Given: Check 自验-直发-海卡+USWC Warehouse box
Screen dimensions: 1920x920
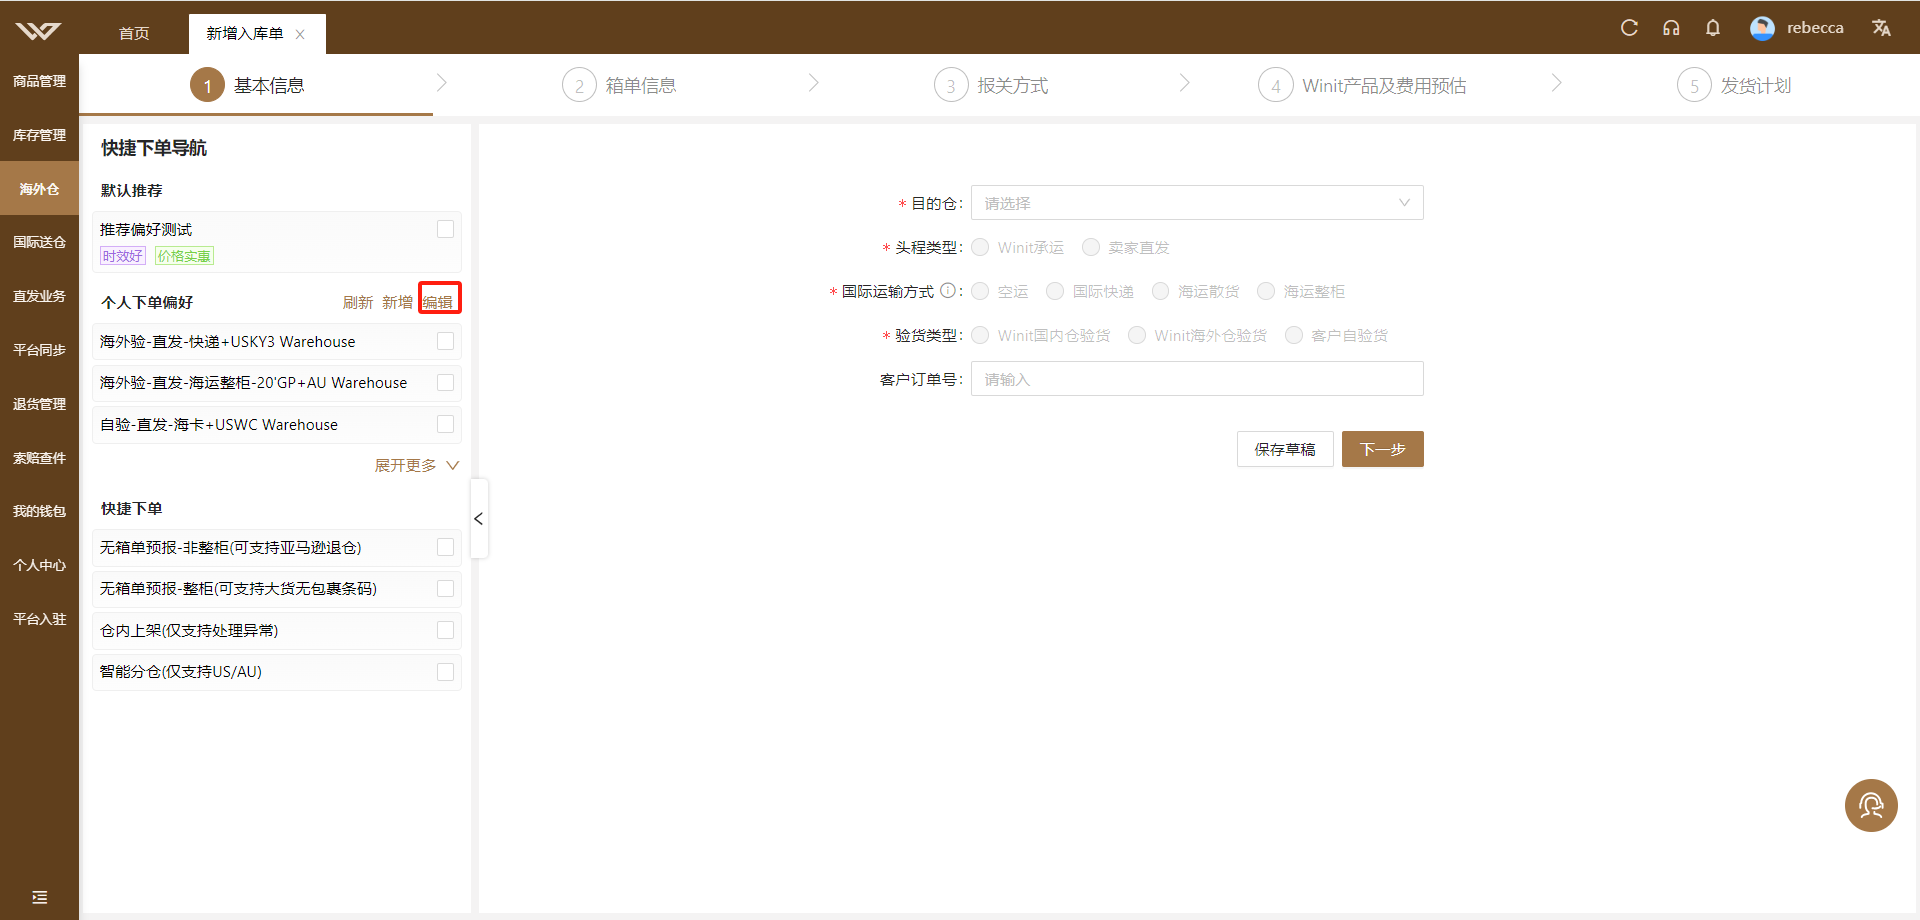Looking at the screenshot, I should click(446, 424).
